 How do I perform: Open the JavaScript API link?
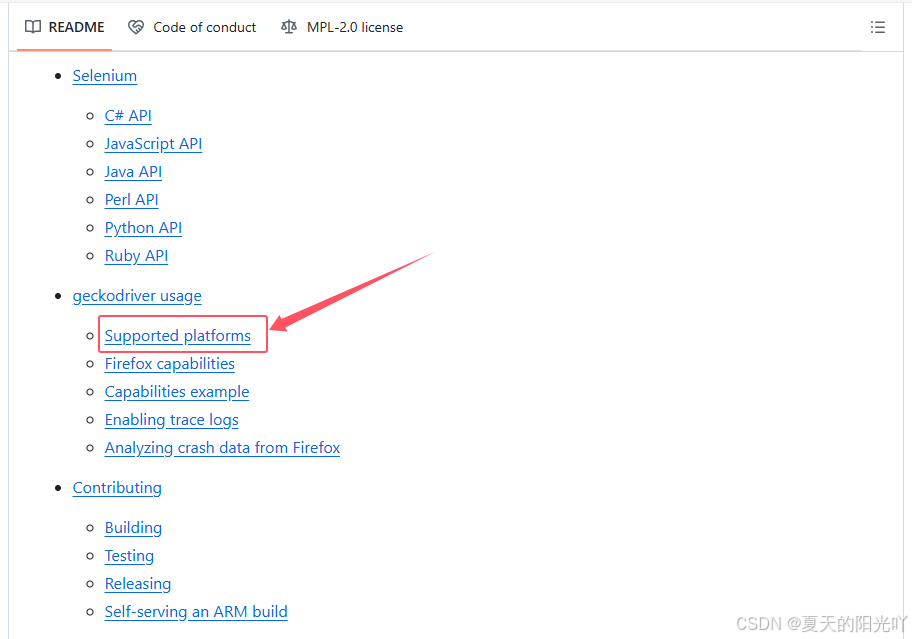pyautogui.click(x=153, y=144)
